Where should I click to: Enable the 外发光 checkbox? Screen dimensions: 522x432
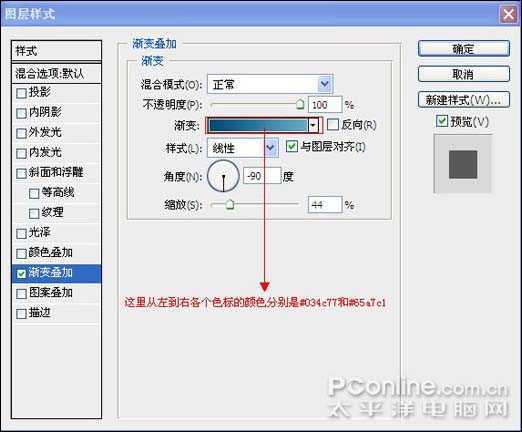point(21,133)
